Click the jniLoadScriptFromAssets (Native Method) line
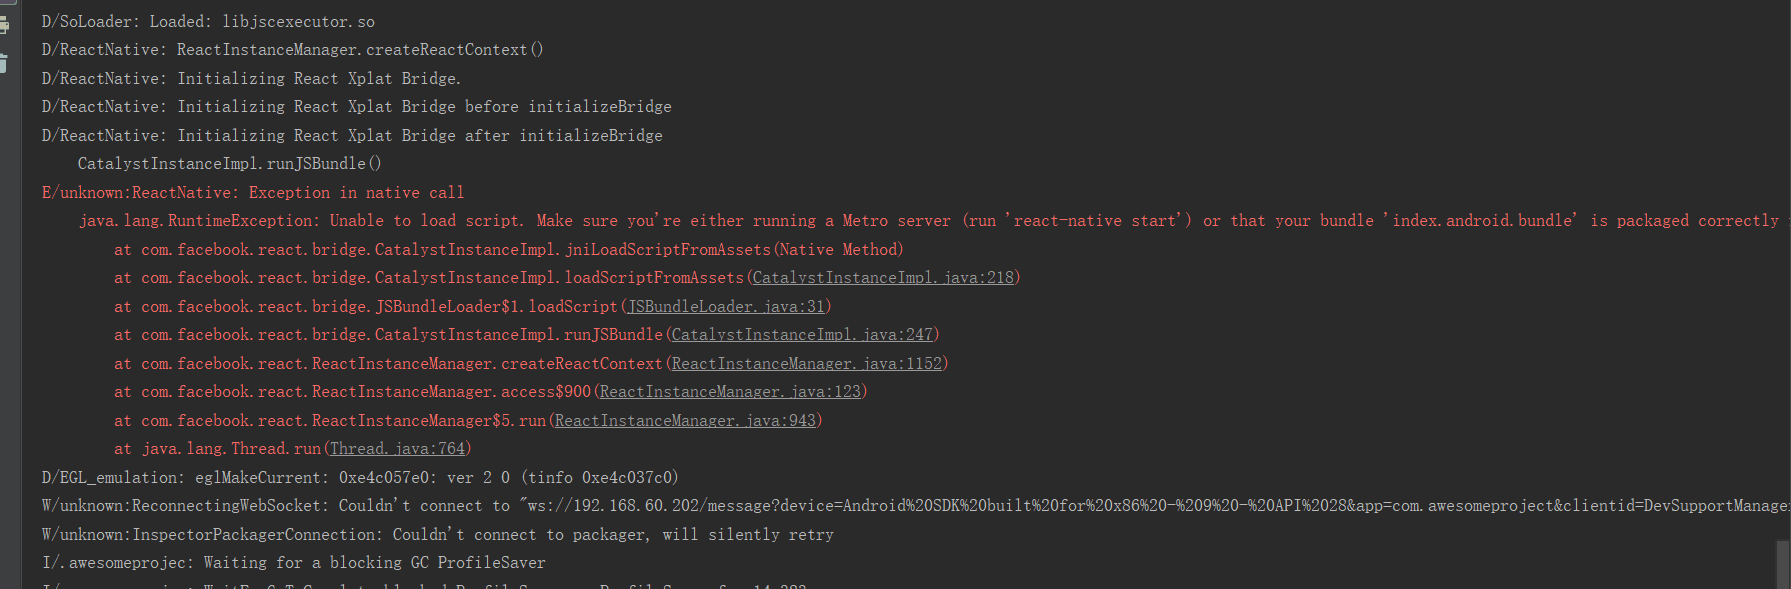 [x=508, y=250]
